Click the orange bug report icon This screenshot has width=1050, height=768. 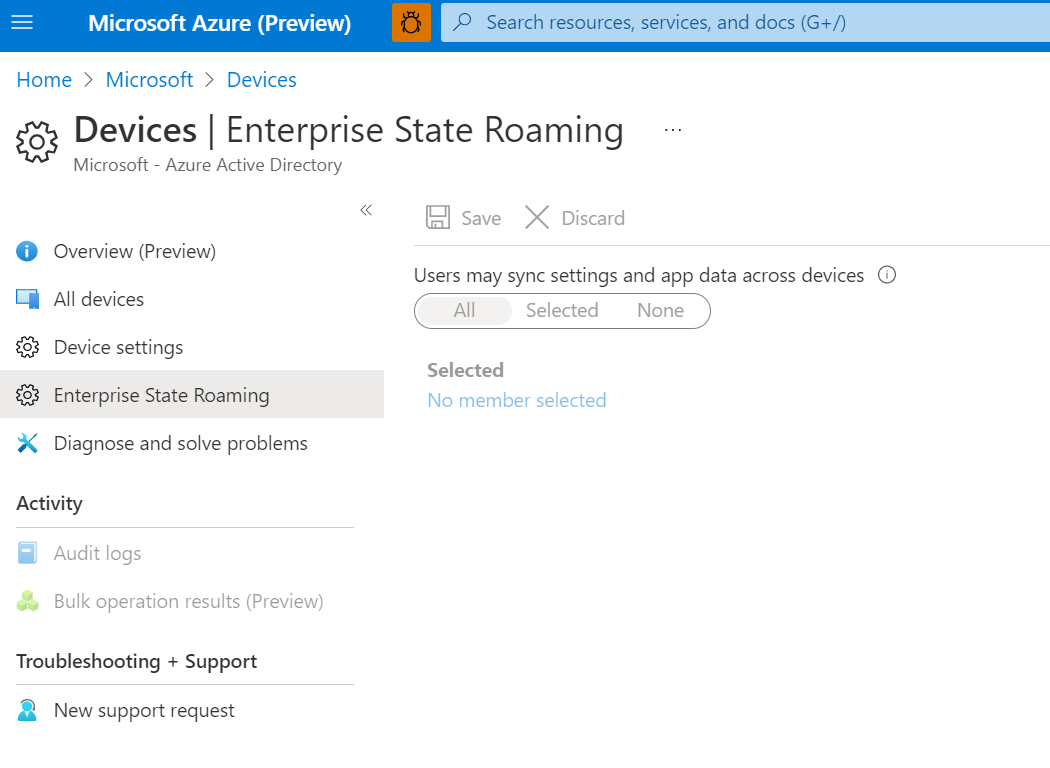point(411,22)
